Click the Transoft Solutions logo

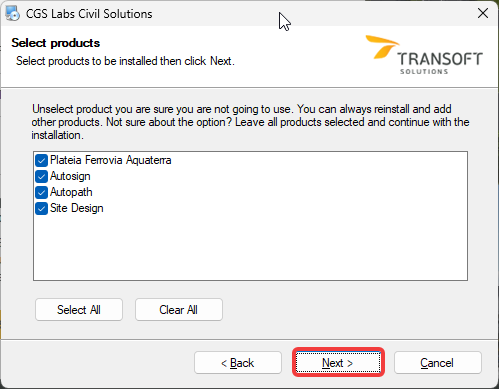pyautogui.click(x=424, y=55)
